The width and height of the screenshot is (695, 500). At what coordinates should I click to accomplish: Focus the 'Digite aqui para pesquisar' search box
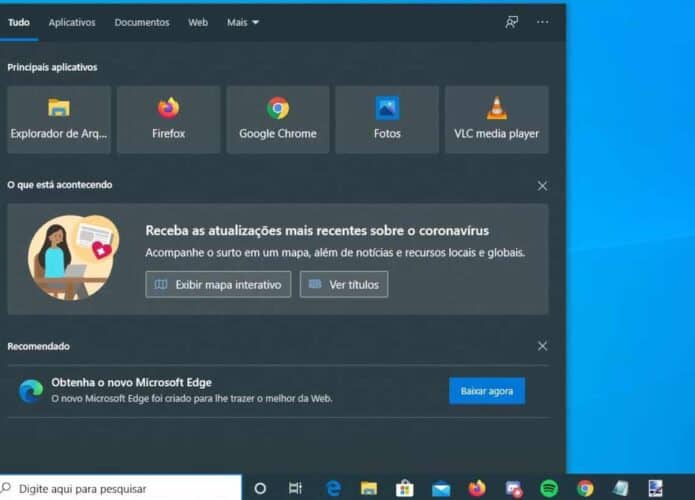coord(121,488)
